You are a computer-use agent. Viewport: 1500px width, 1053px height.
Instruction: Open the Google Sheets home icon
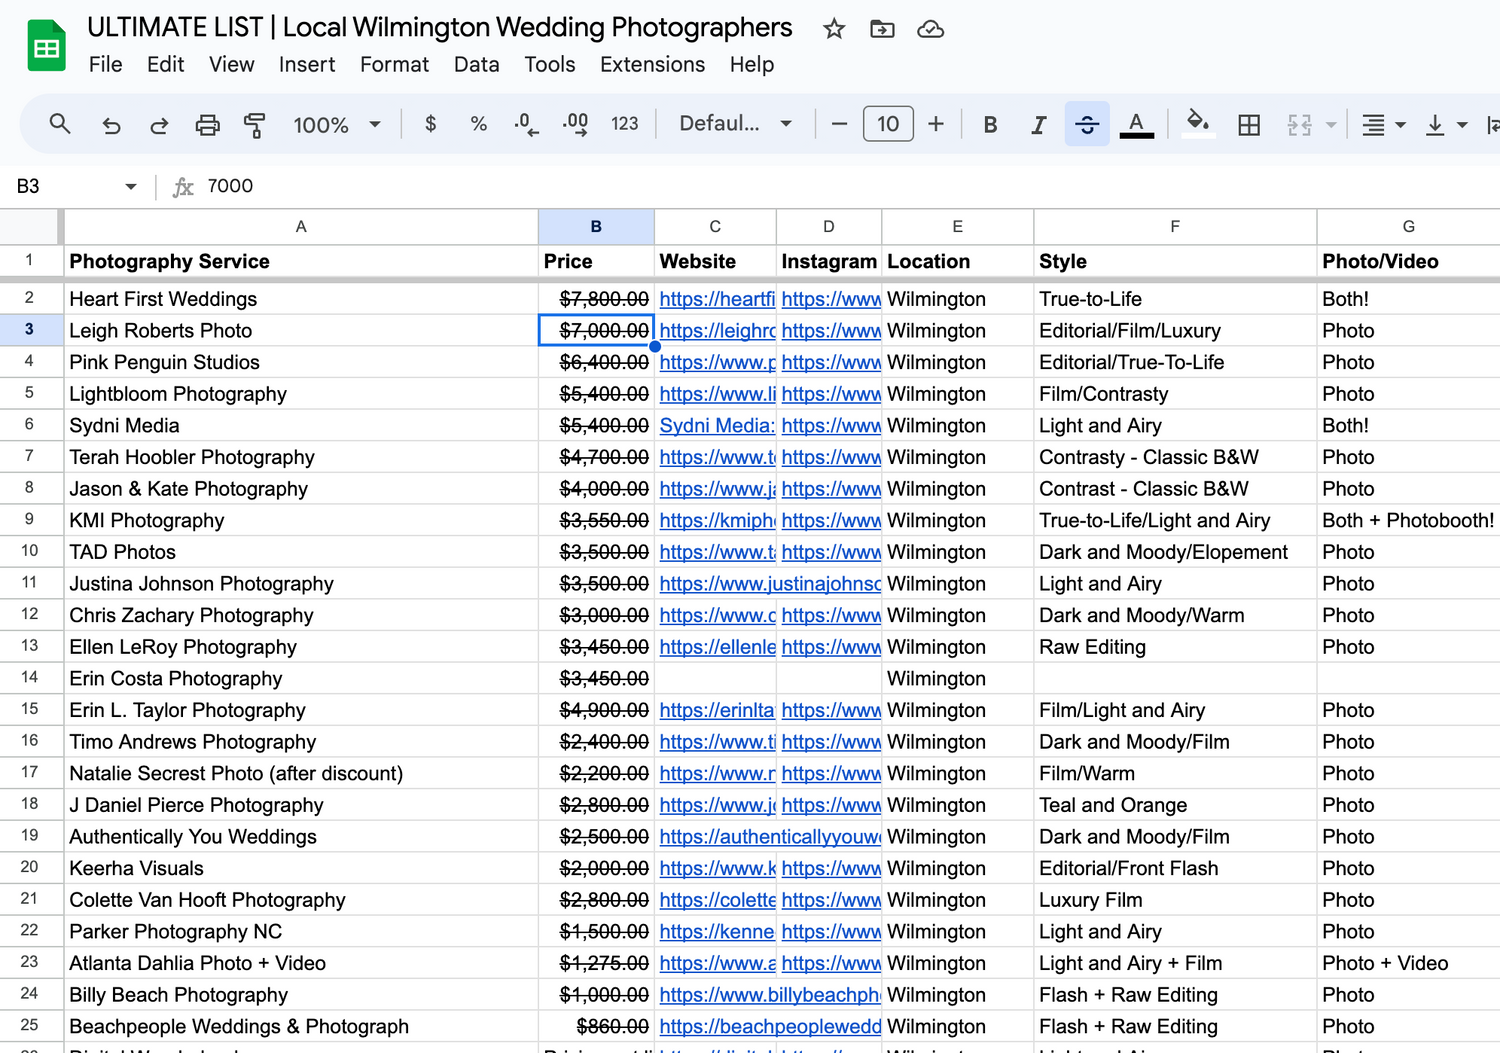tap(46, 46)
